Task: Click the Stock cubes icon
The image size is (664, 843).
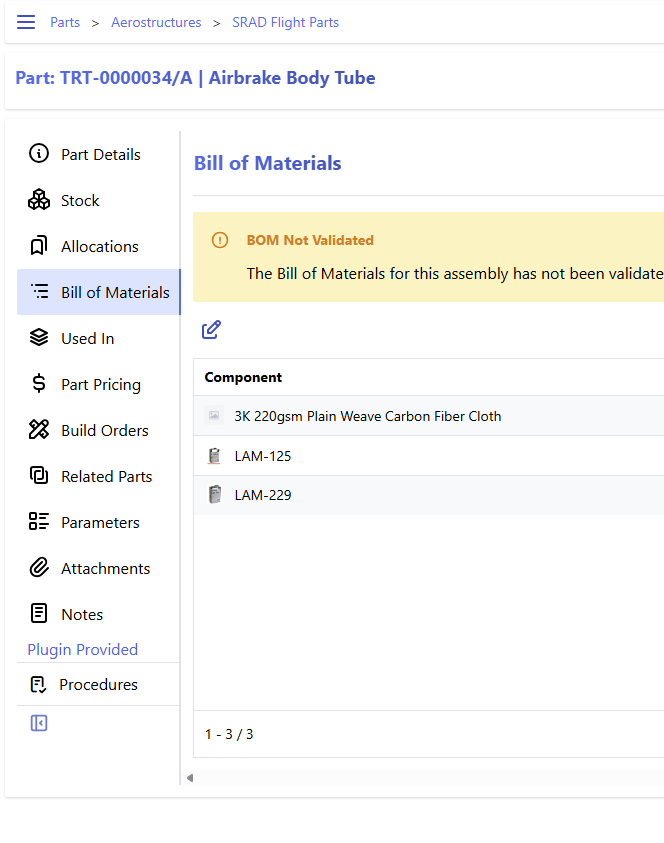Action: click(x=39, y=199)
